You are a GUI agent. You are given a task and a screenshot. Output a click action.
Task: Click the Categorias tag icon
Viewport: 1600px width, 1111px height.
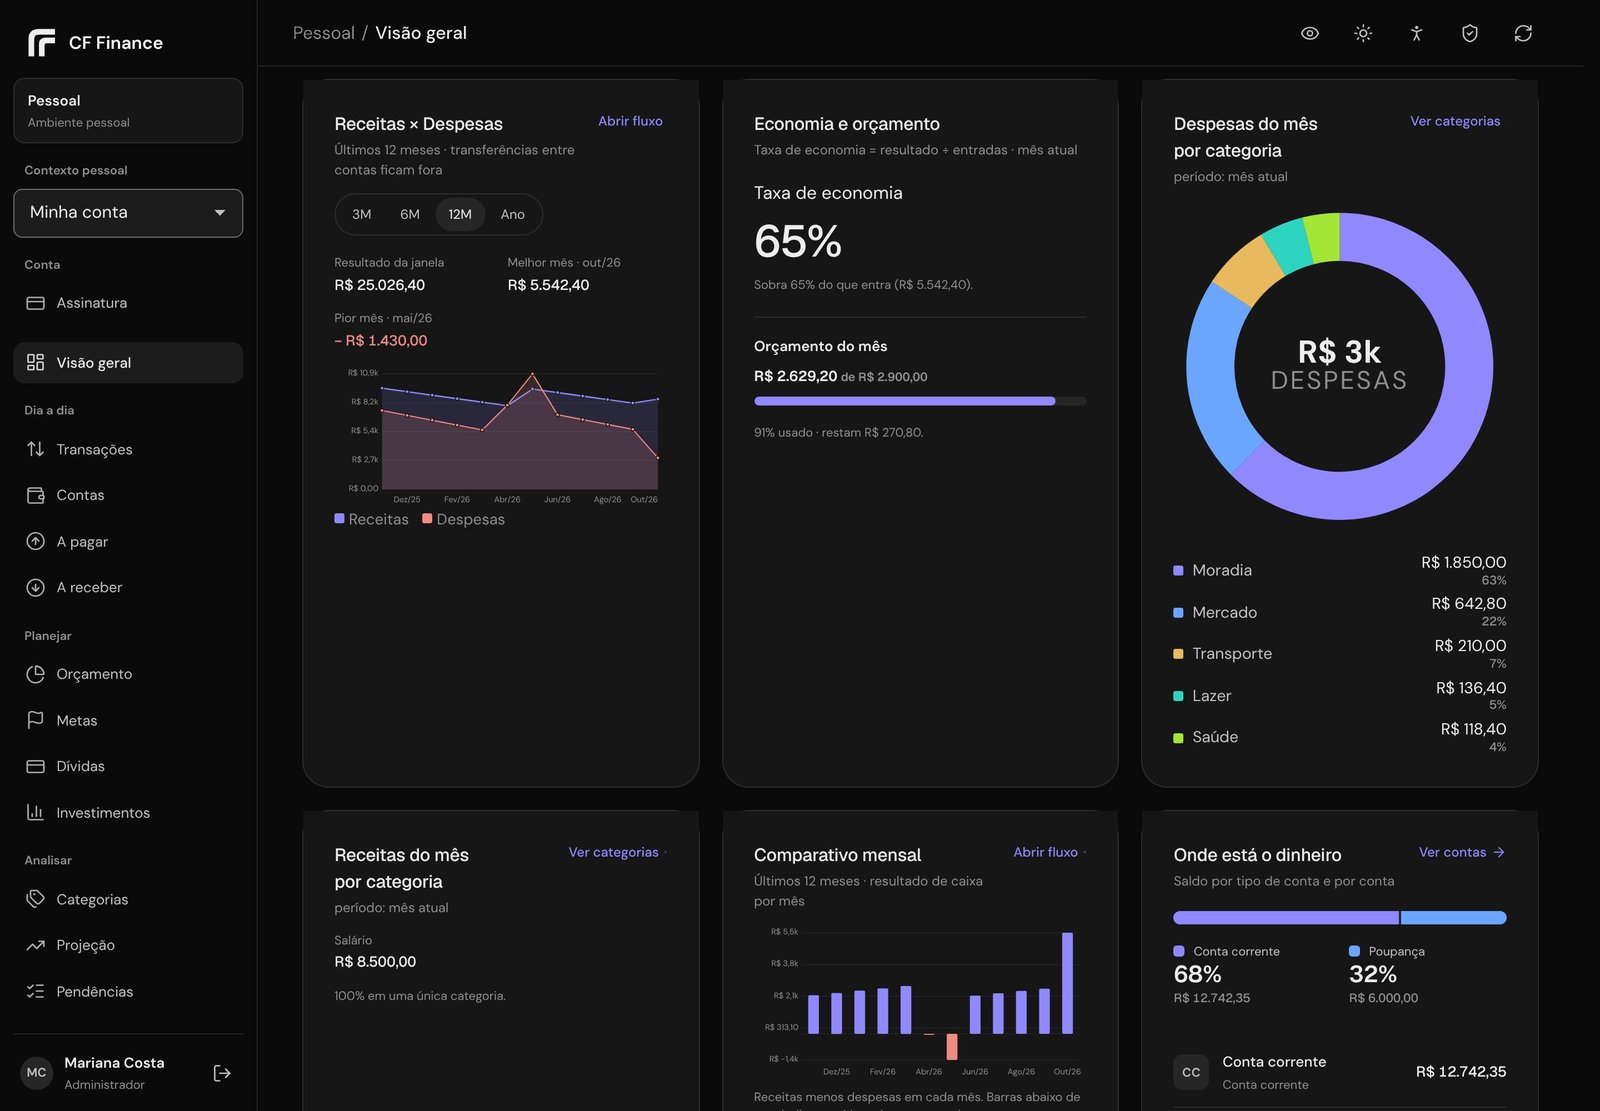point(36,899)
